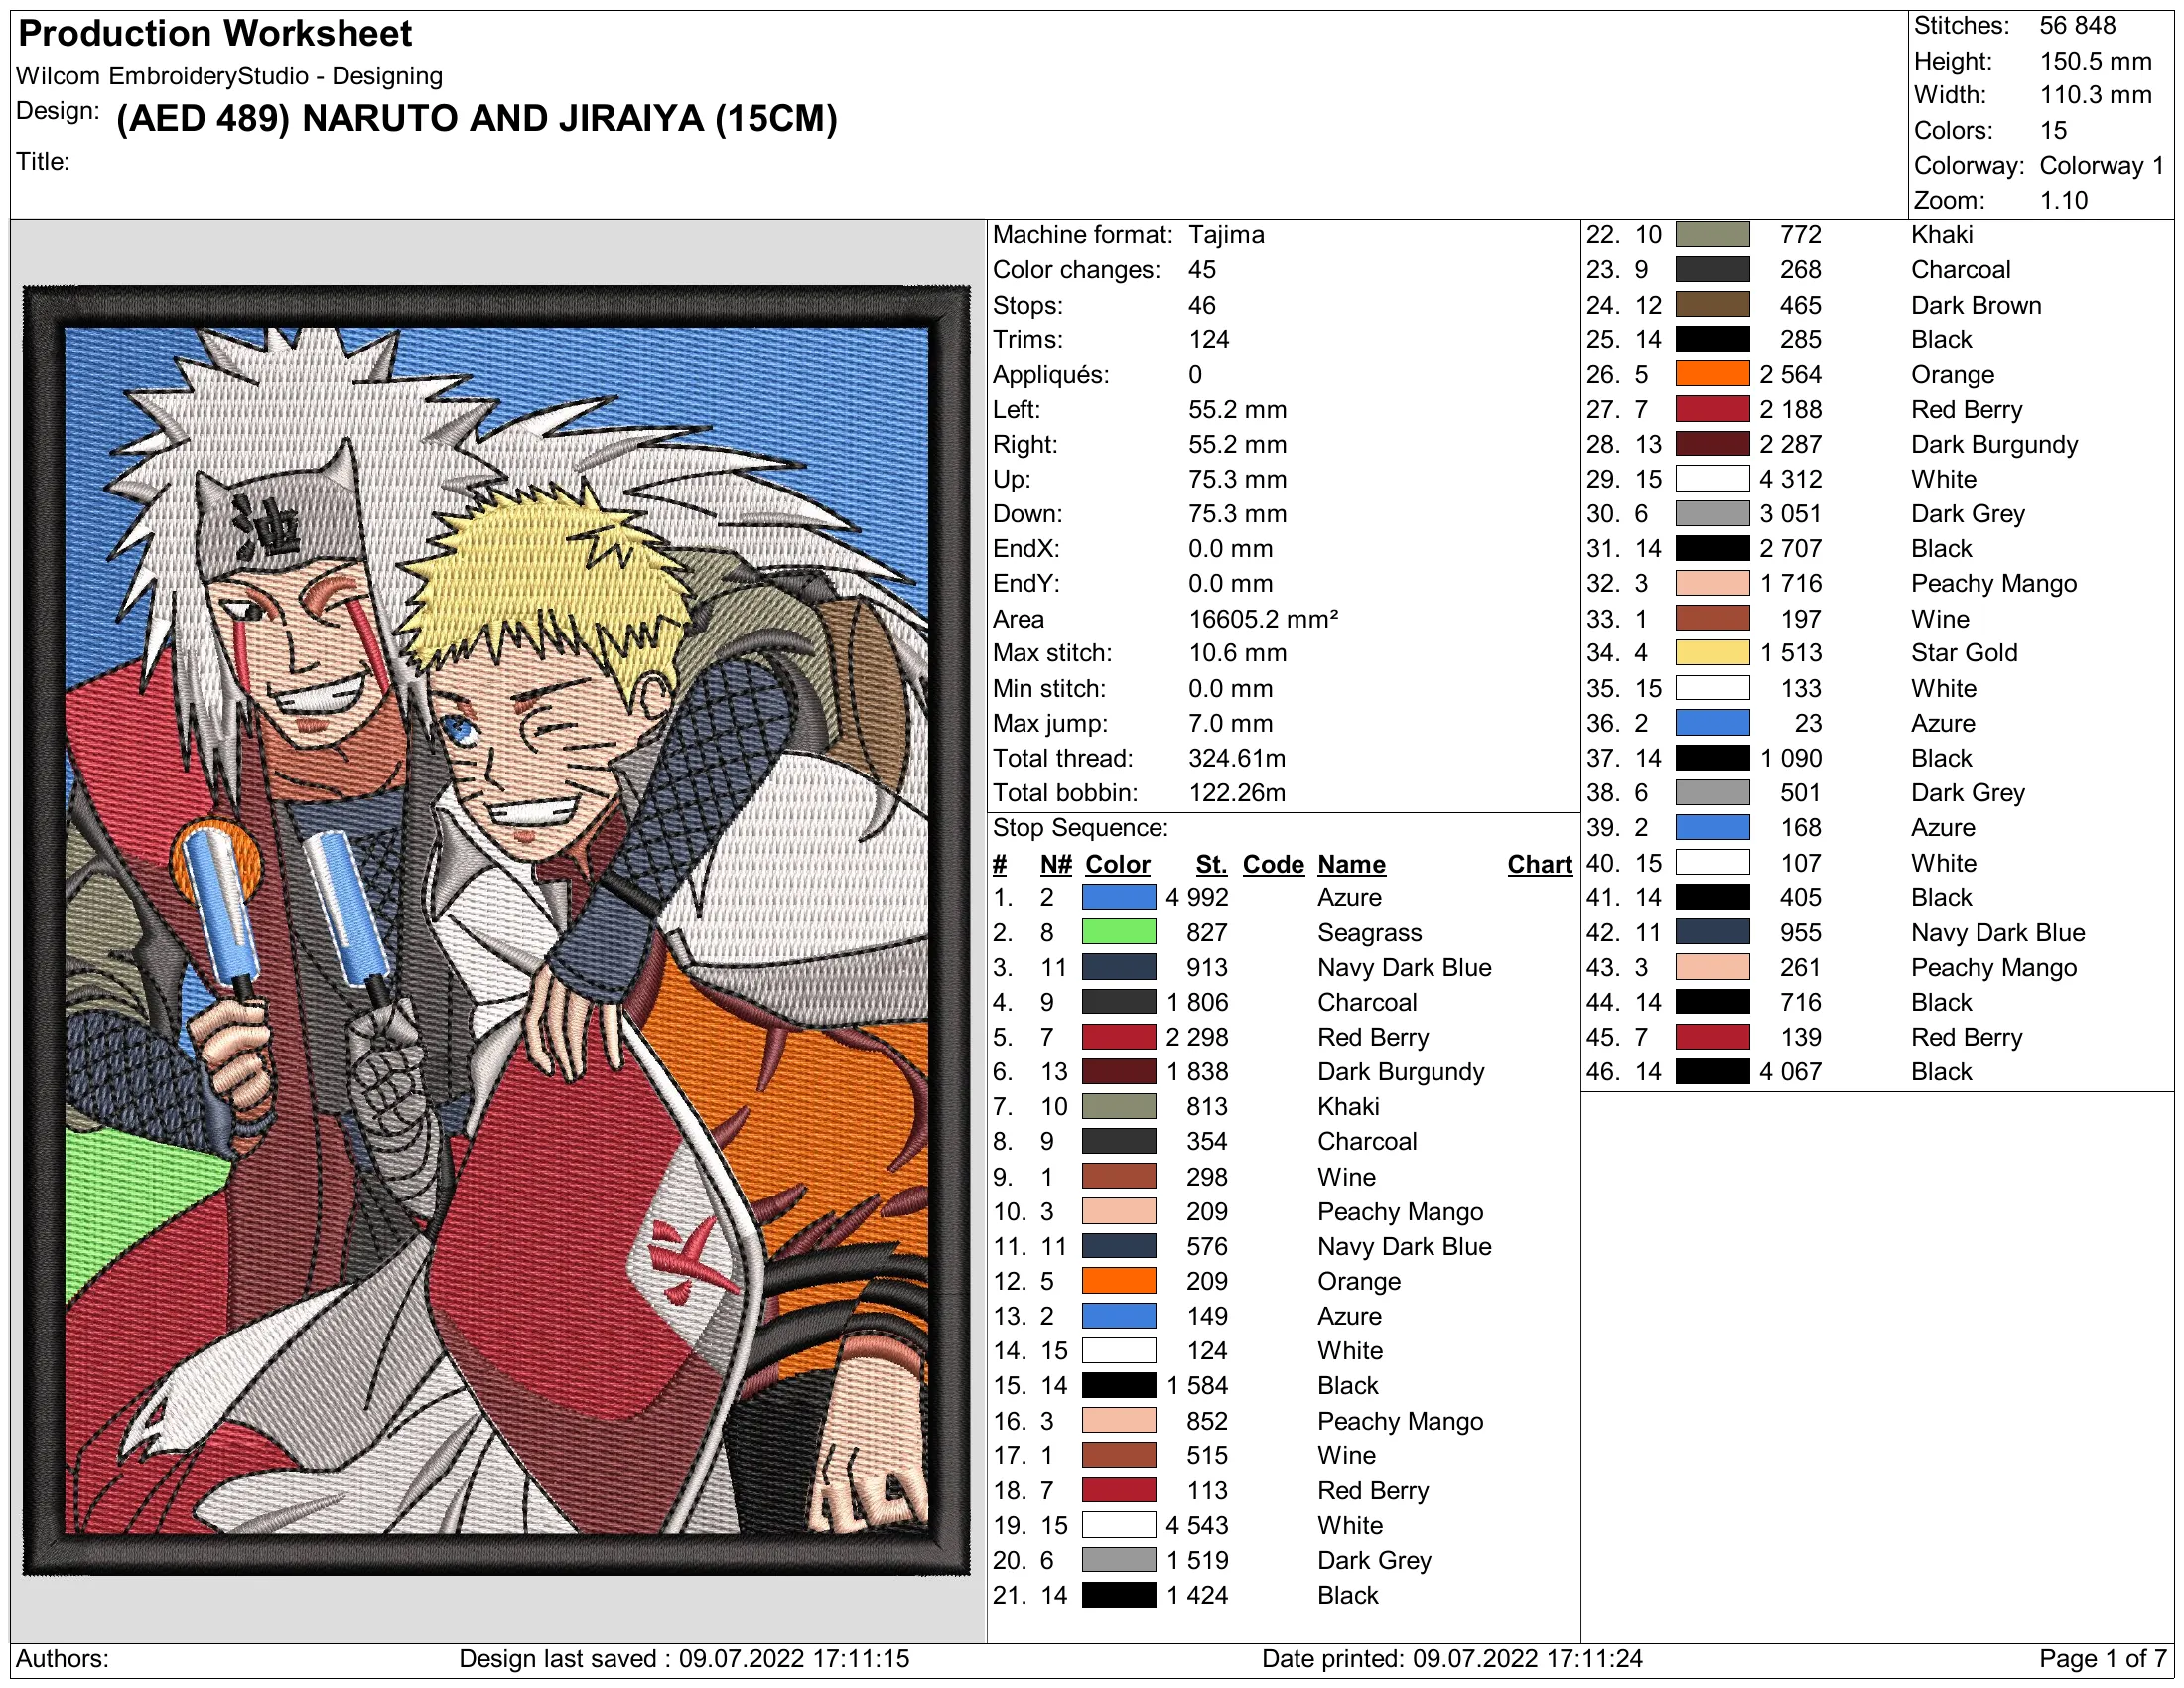The width and height of the screenshot is (2184, 1688).
Task: Click the Production Worksheet heading
Action: click(215, 34)
